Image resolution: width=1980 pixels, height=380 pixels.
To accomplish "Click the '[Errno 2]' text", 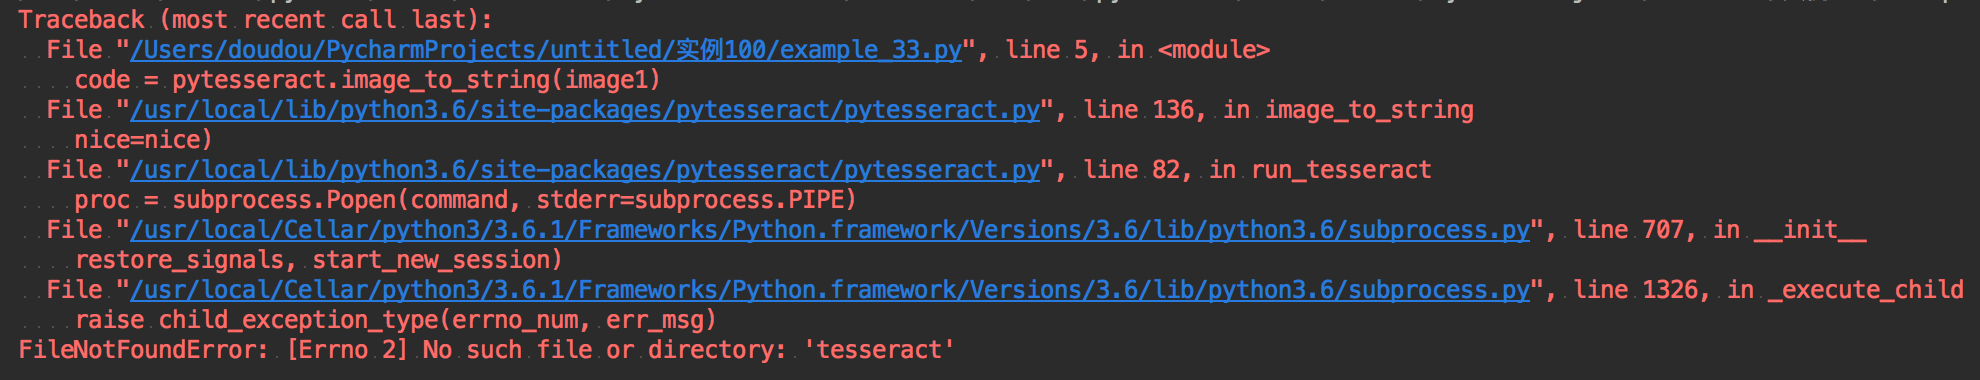I will tap(348, 350).
